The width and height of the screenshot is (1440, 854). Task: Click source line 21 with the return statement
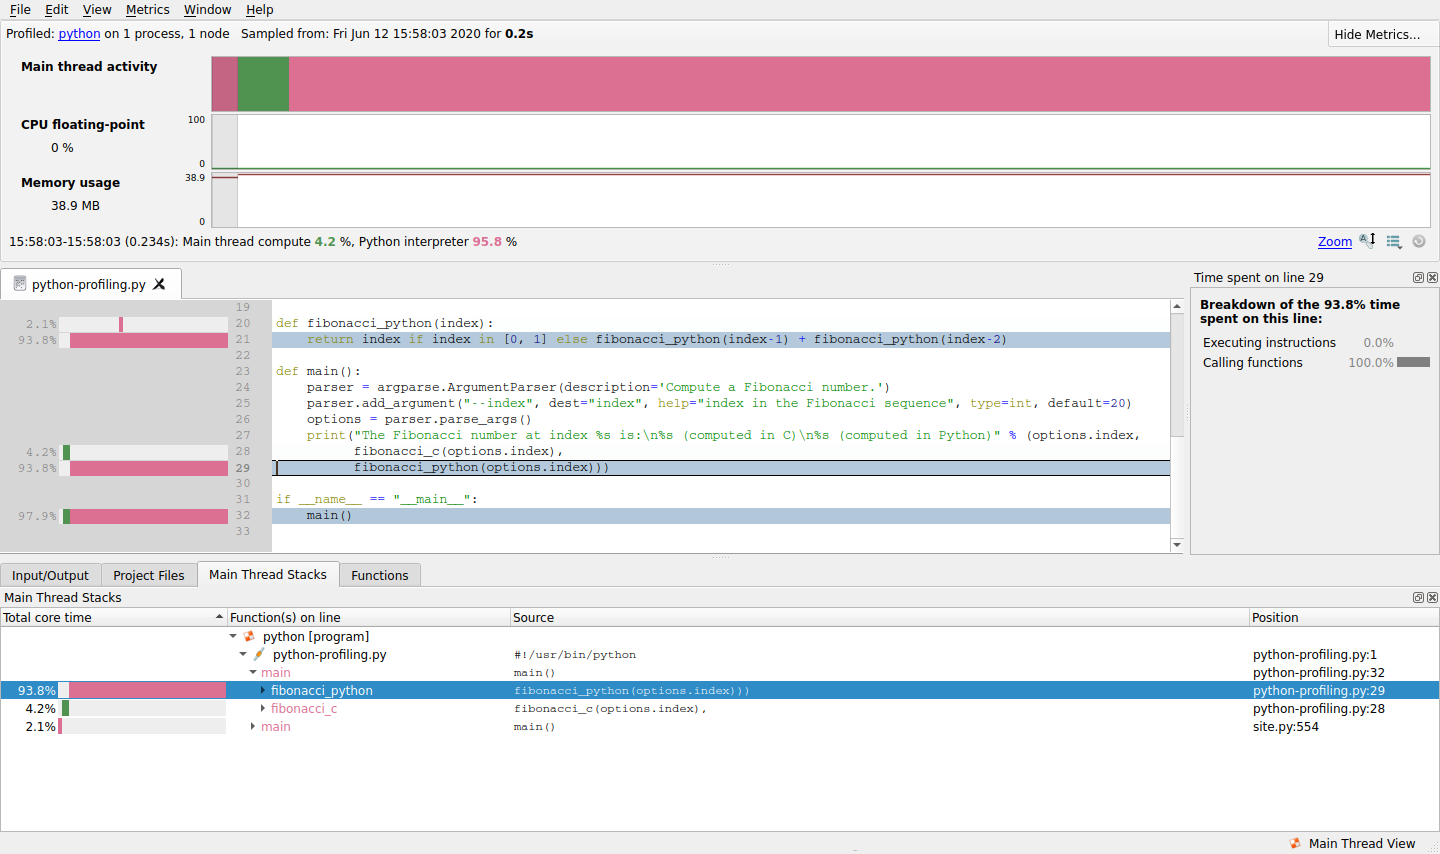[x=721, y=339]
